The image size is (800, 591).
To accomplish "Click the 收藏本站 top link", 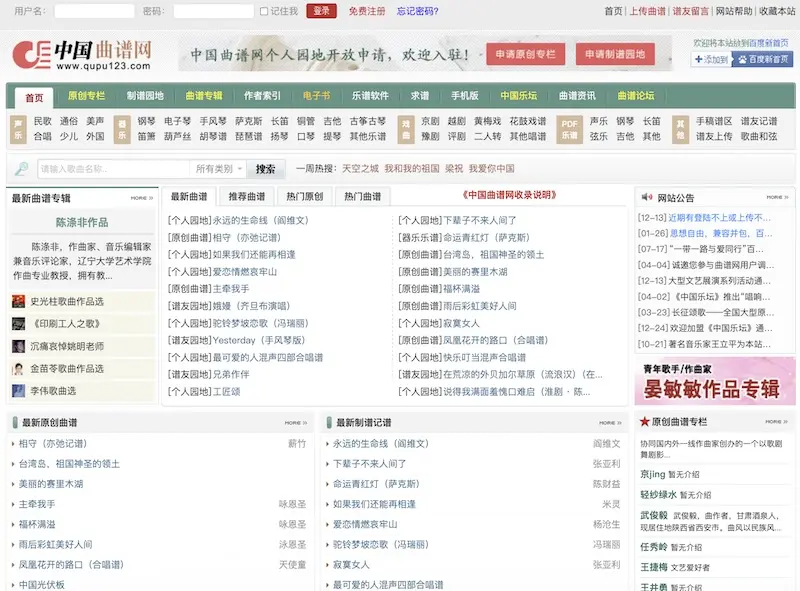I will click(777, 11).
